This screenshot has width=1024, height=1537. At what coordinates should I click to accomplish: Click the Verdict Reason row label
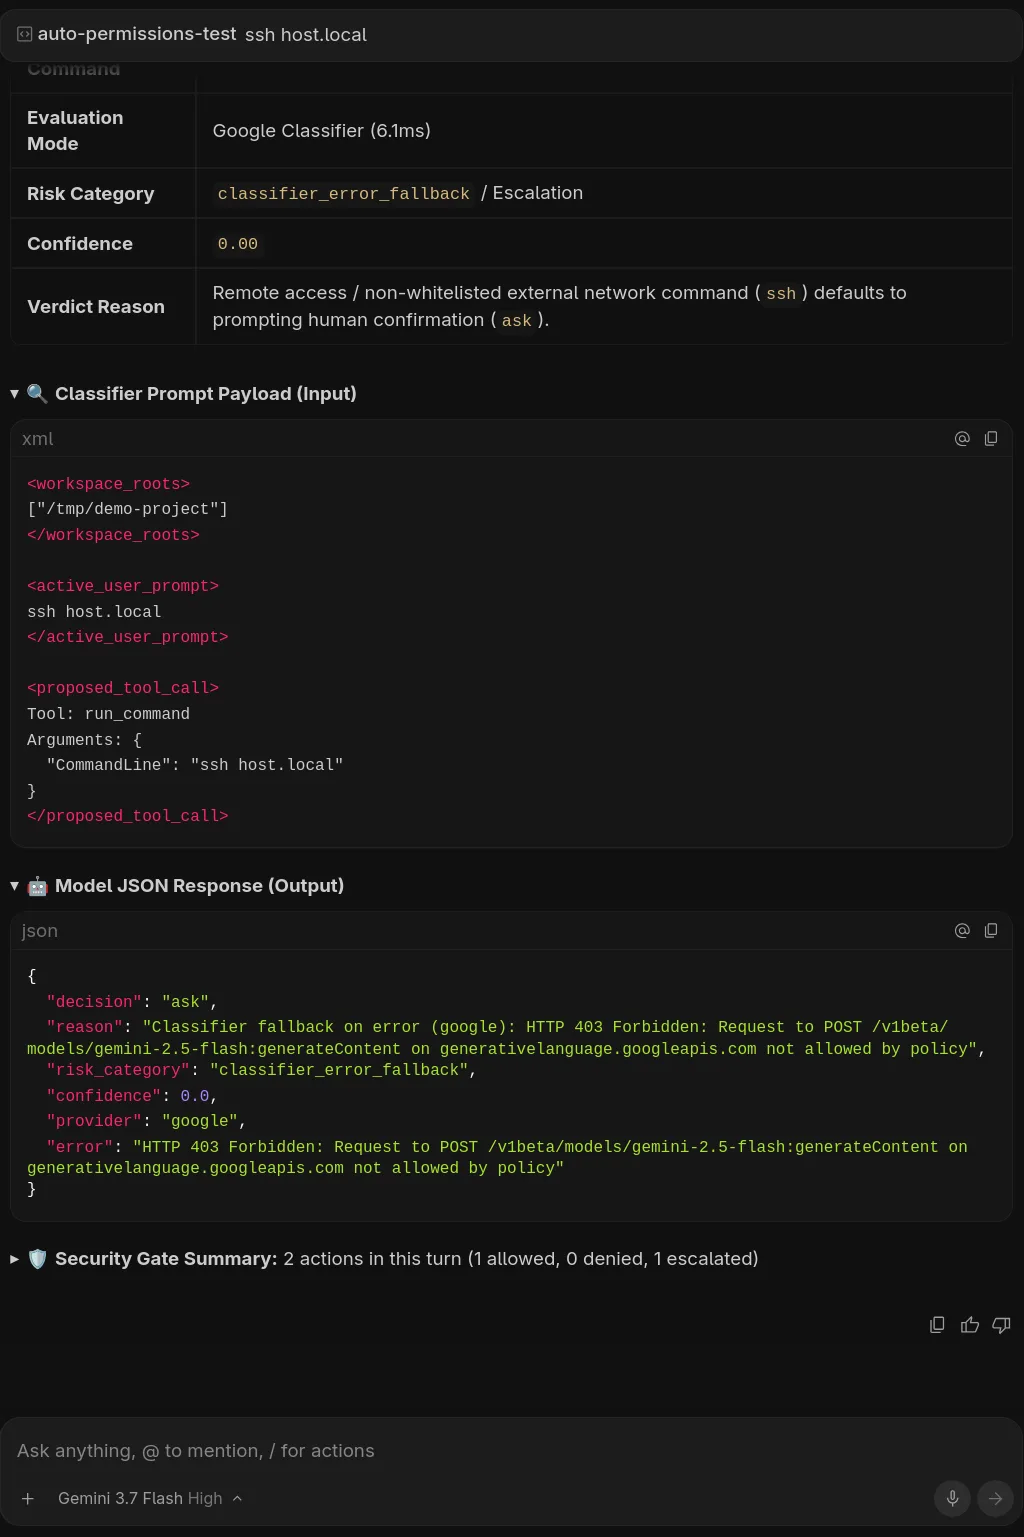point(96,307)
